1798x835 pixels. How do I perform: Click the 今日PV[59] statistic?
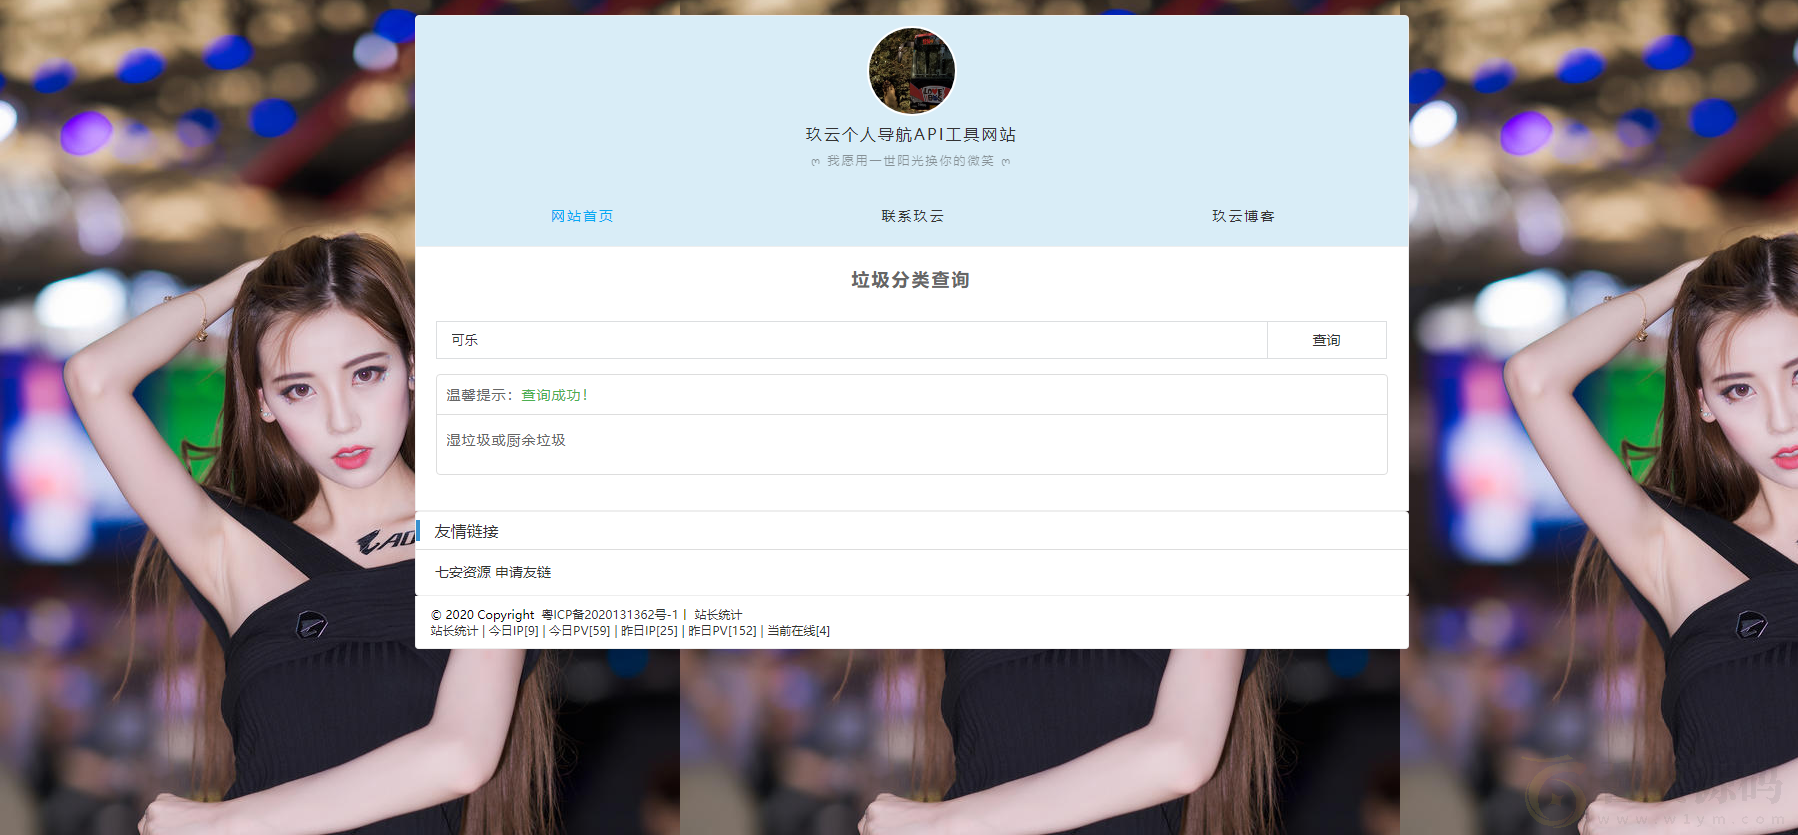(580, 631)
